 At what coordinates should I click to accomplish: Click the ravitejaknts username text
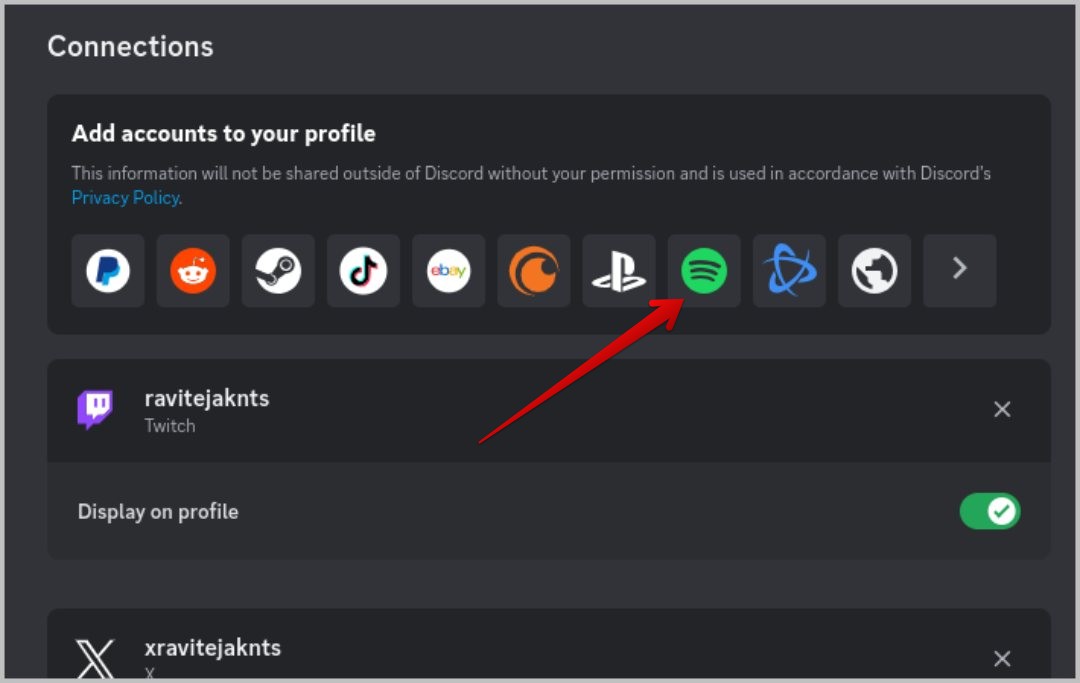pyautogui.click(x=207, y=398)
